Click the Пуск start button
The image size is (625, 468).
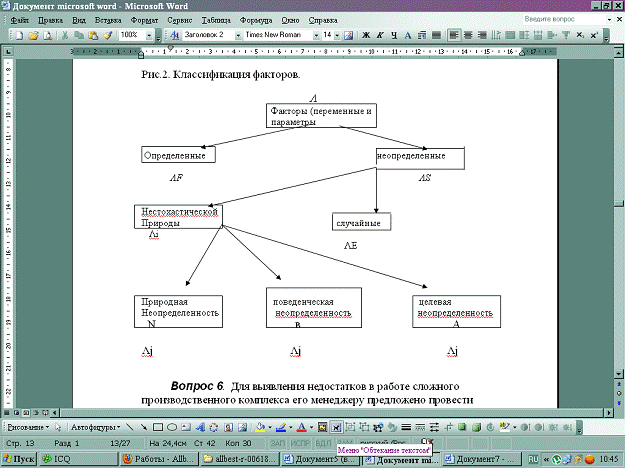tap(18, 459)
